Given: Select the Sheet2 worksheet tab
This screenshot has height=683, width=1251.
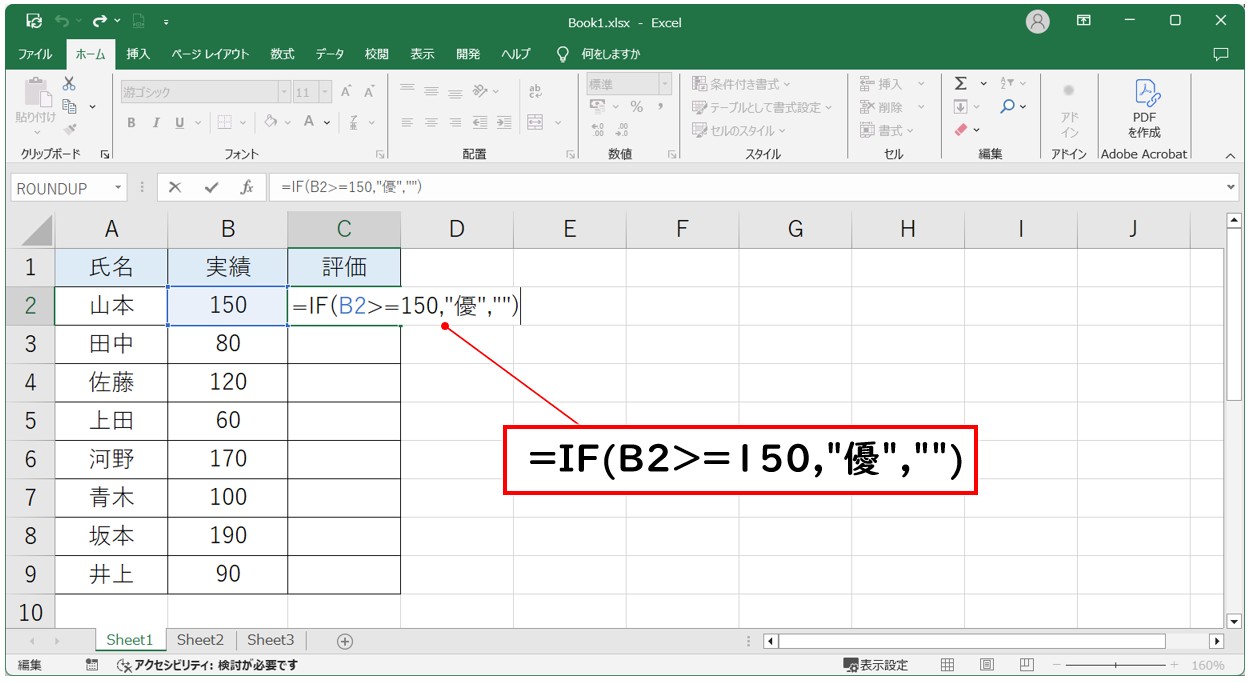Looking at the screenshot, I should point(200,640).
